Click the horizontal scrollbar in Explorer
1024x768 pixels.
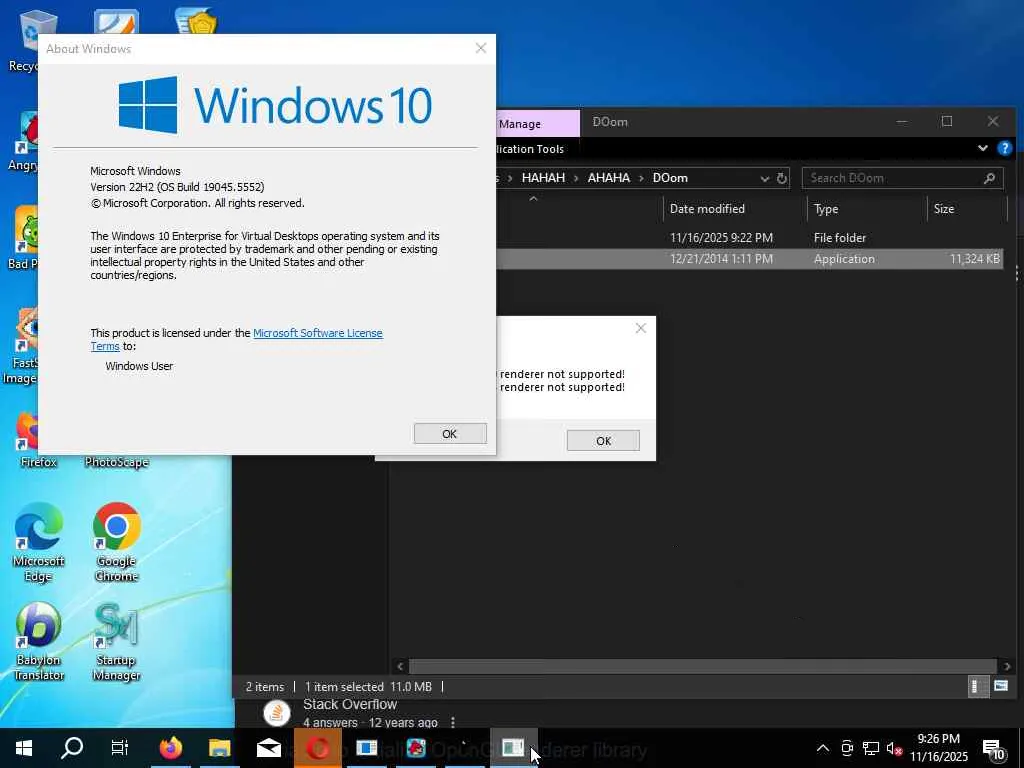703,666
